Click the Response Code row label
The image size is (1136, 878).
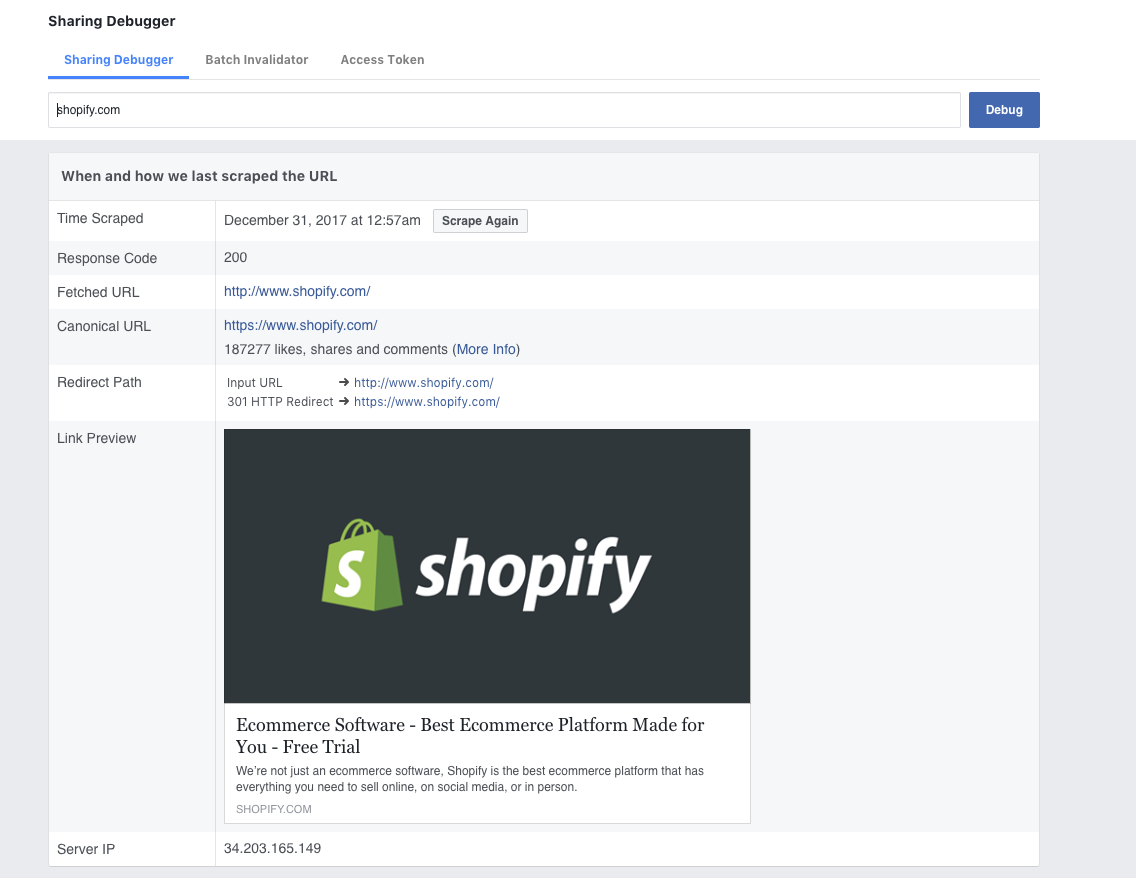pyautogui.click(x=107, y=258)
